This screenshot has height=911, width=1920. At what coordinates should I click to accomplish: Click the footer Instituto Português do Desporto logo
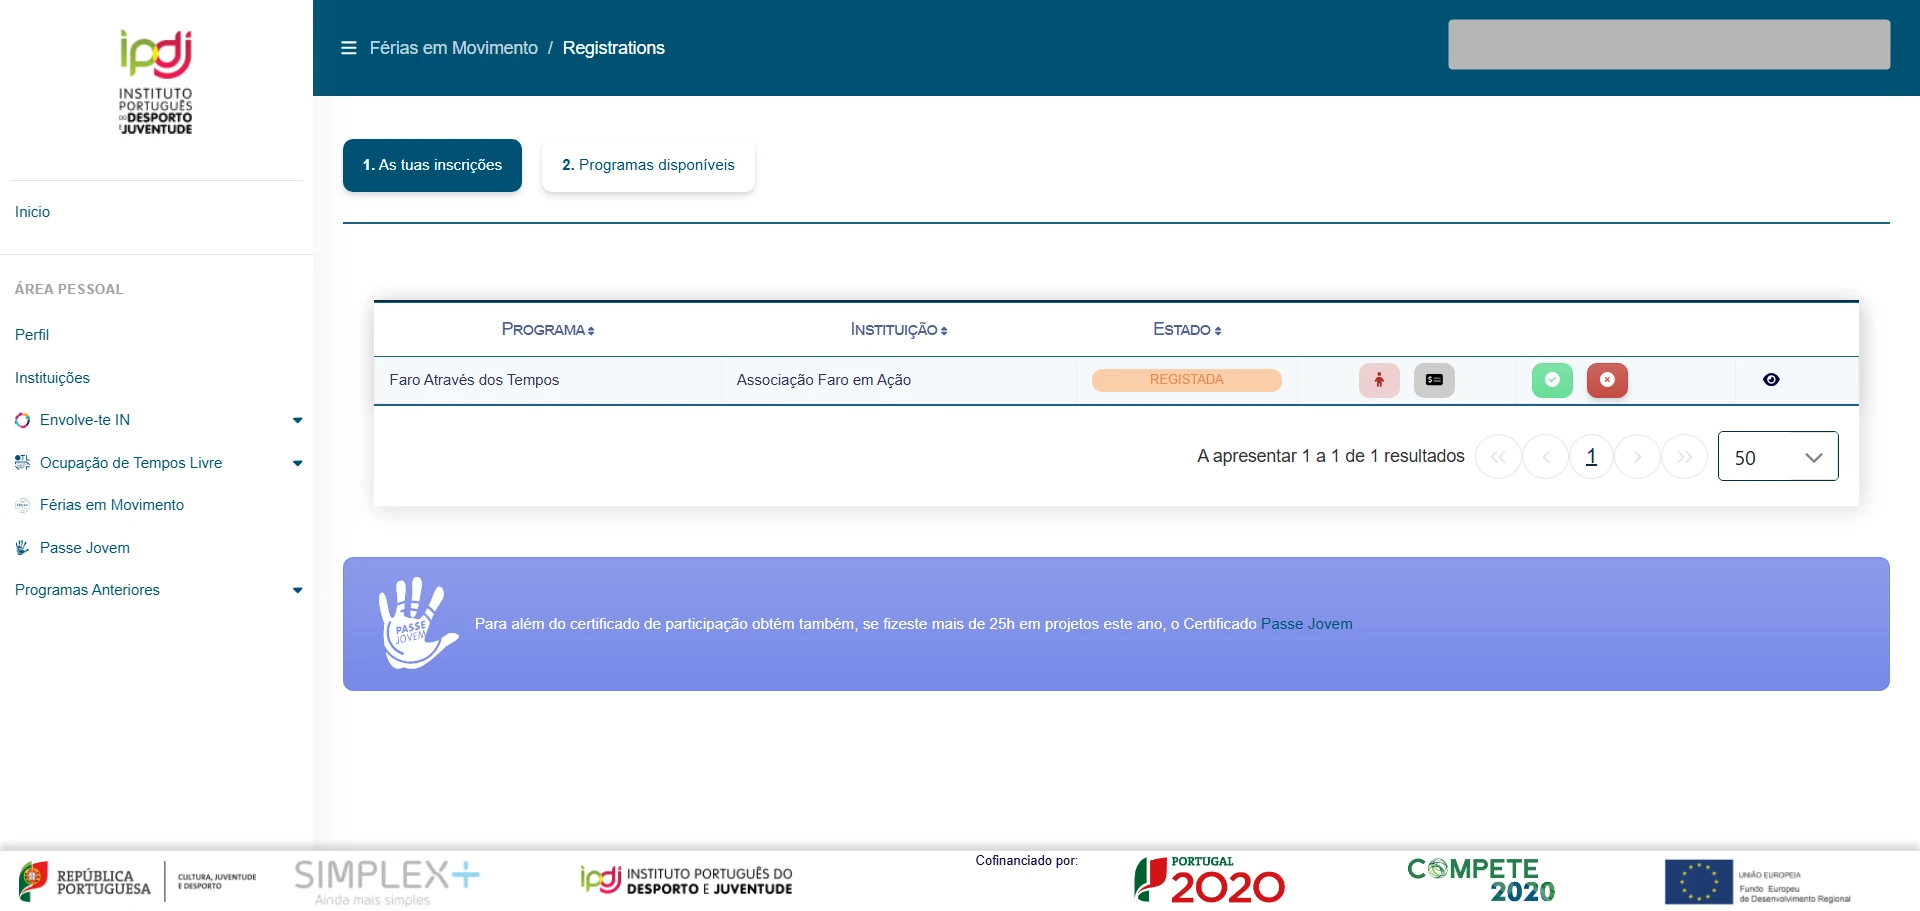coord(686,880)
